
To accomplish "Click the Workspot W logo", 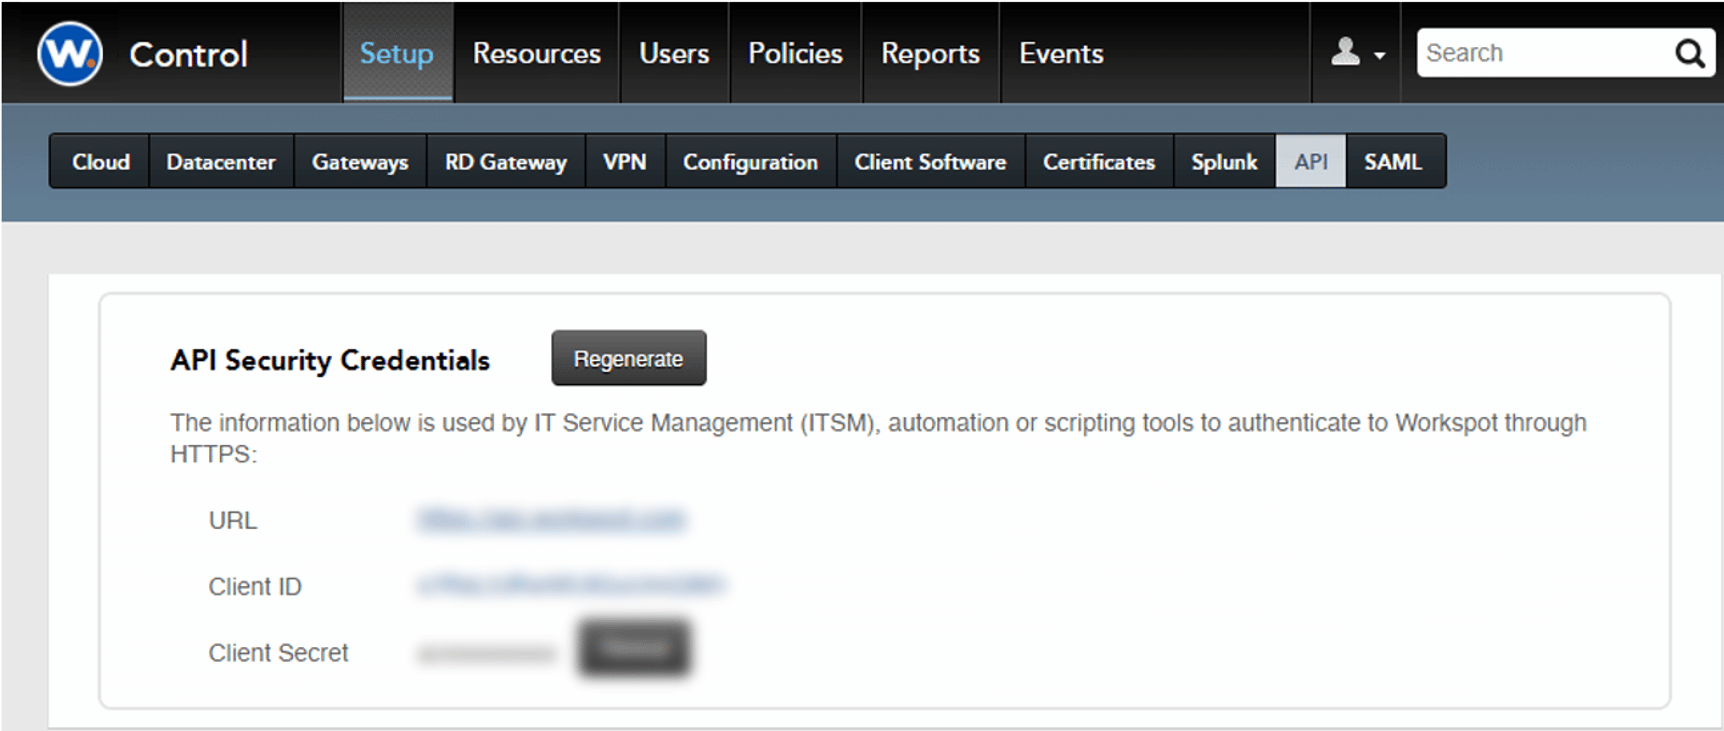I will click(x=70, y=53).
